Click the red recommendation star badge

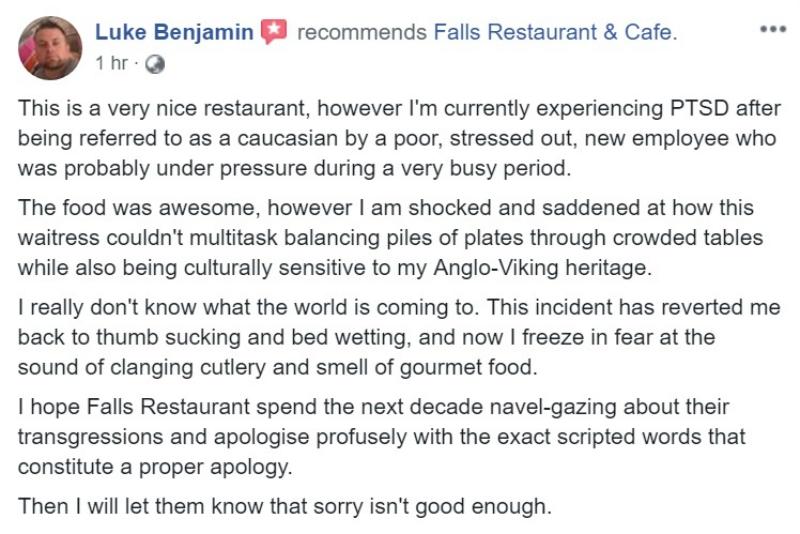[x=274, y=32]
